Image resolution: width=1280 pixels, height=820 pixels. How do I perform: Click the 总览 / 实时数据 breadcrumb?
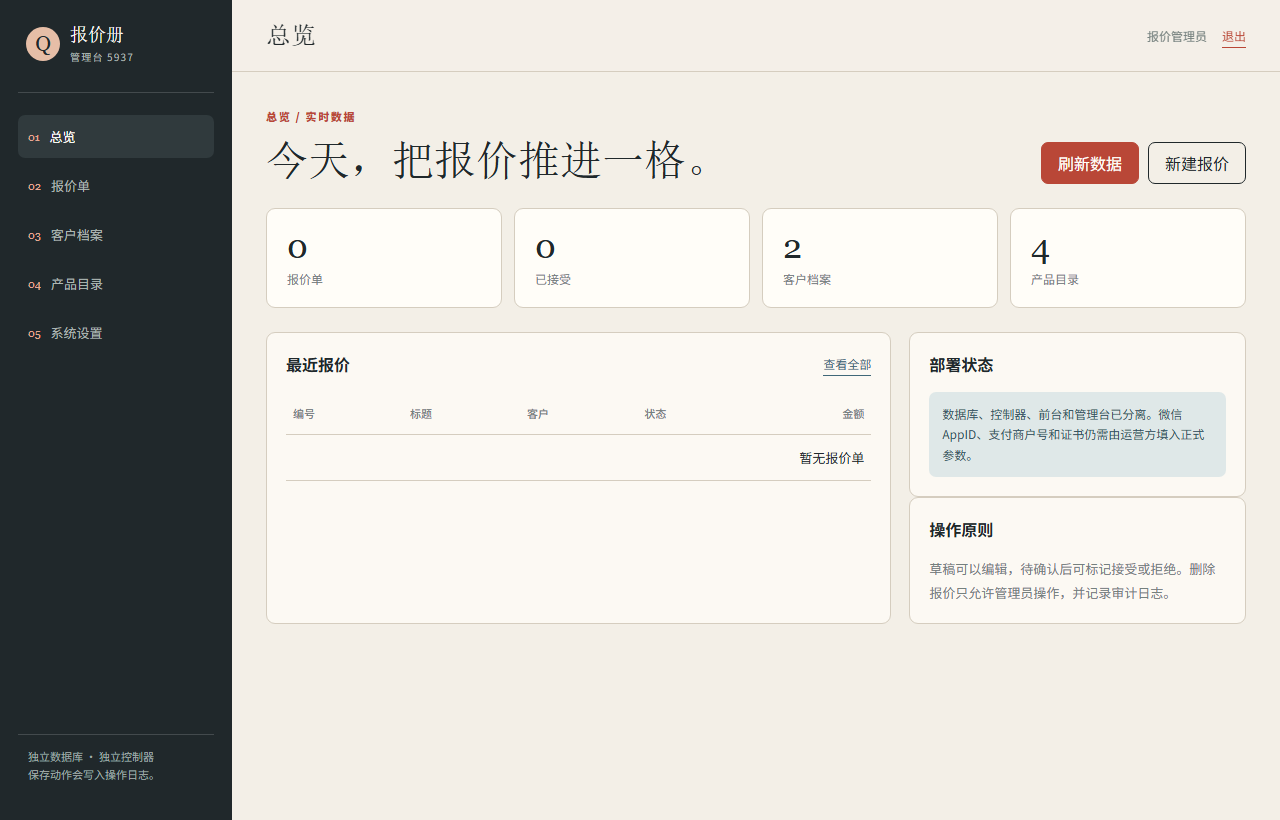pos(310,117)
